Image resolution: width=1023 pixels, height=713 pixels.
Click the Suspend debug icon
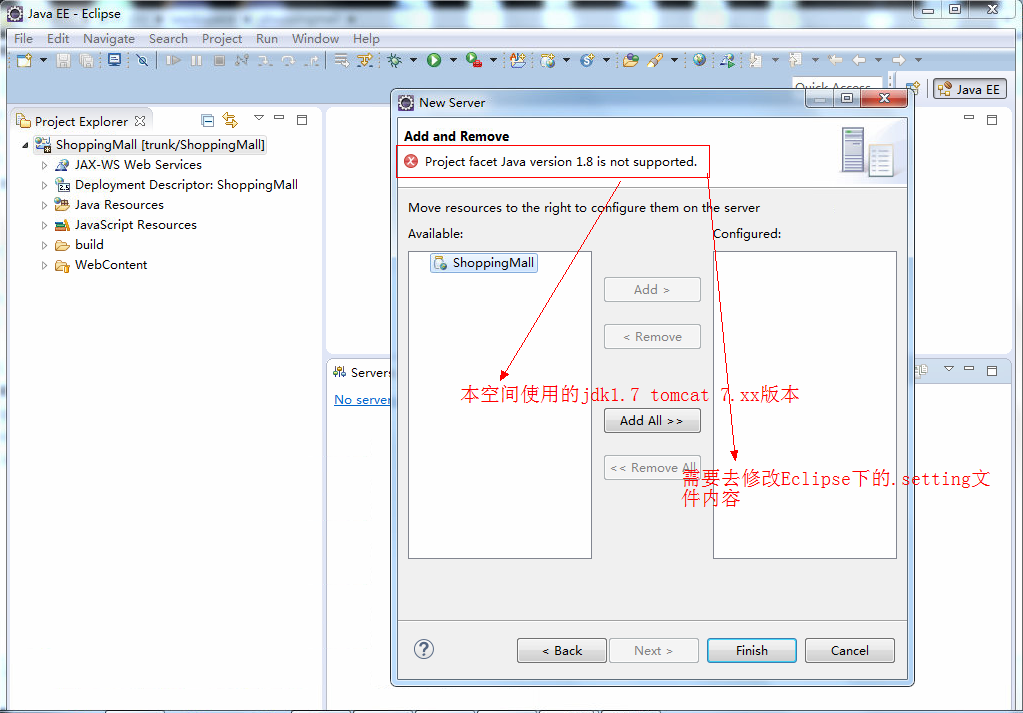tap(196, 61)
